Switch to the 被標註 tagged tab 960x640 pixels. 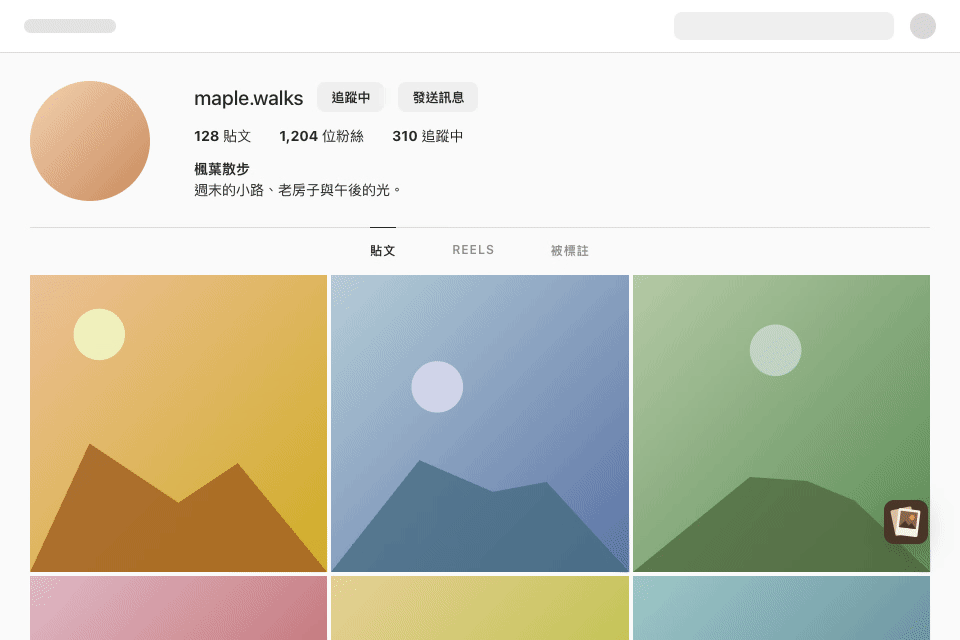[569, 250]
